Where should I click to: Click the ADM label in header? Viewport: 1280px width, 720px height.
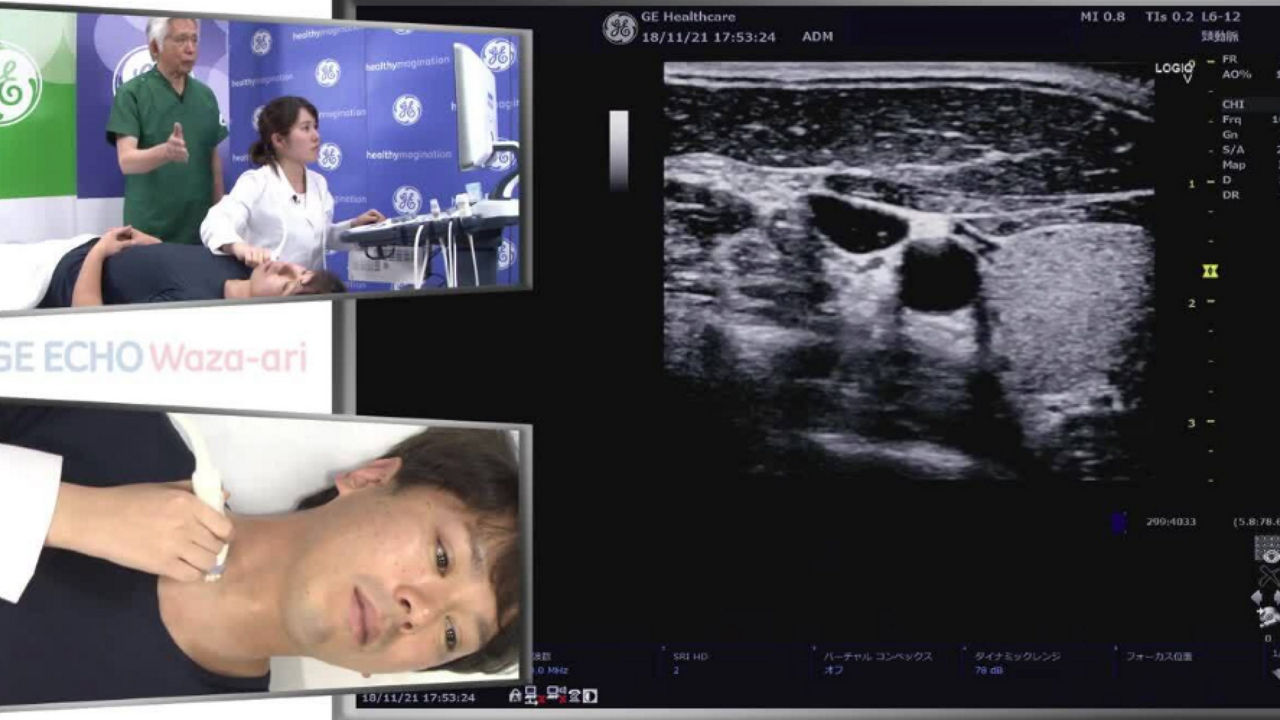(x=817, y=37)
